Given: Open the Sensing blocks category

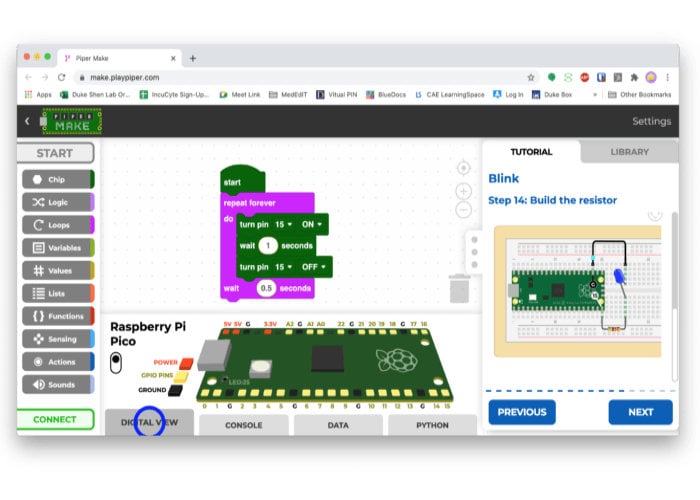Looking at the screenshot, I should point(58,339).
